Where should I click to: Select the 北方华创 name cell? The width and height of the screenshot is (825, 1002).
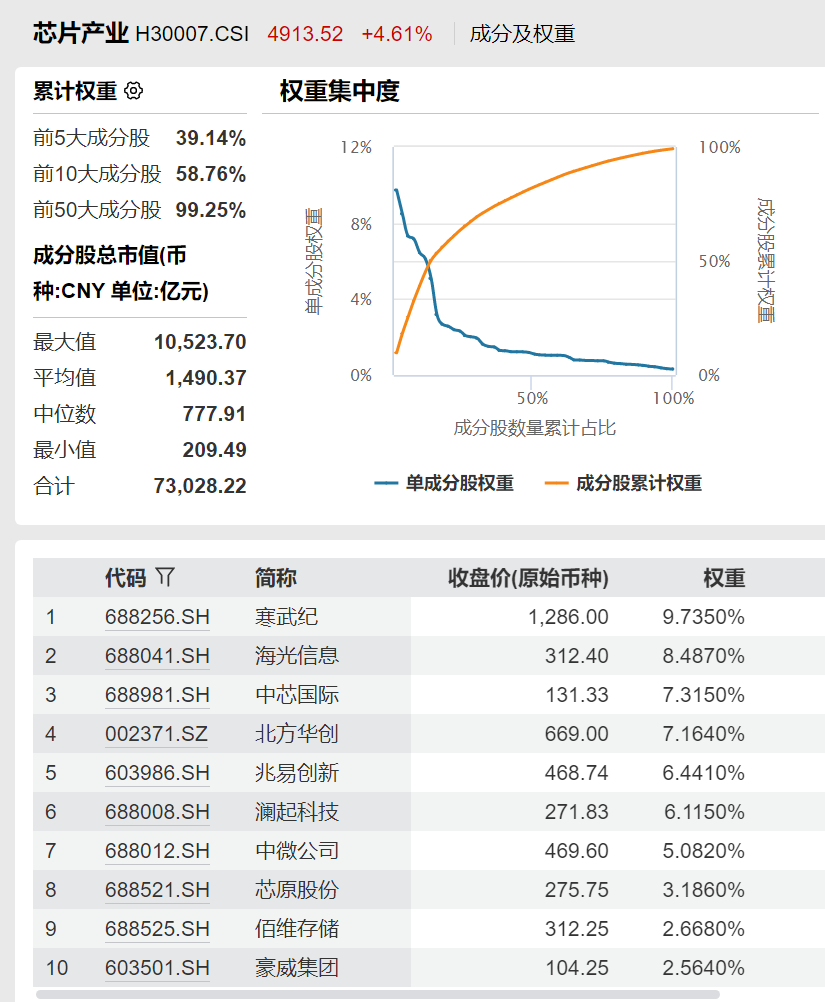[x=297, y=734]
